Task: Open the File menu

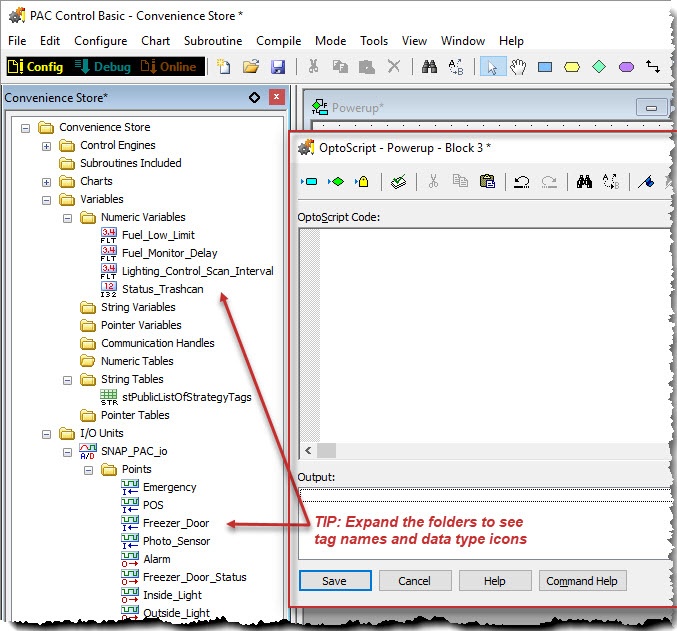Action: [17, 41]
